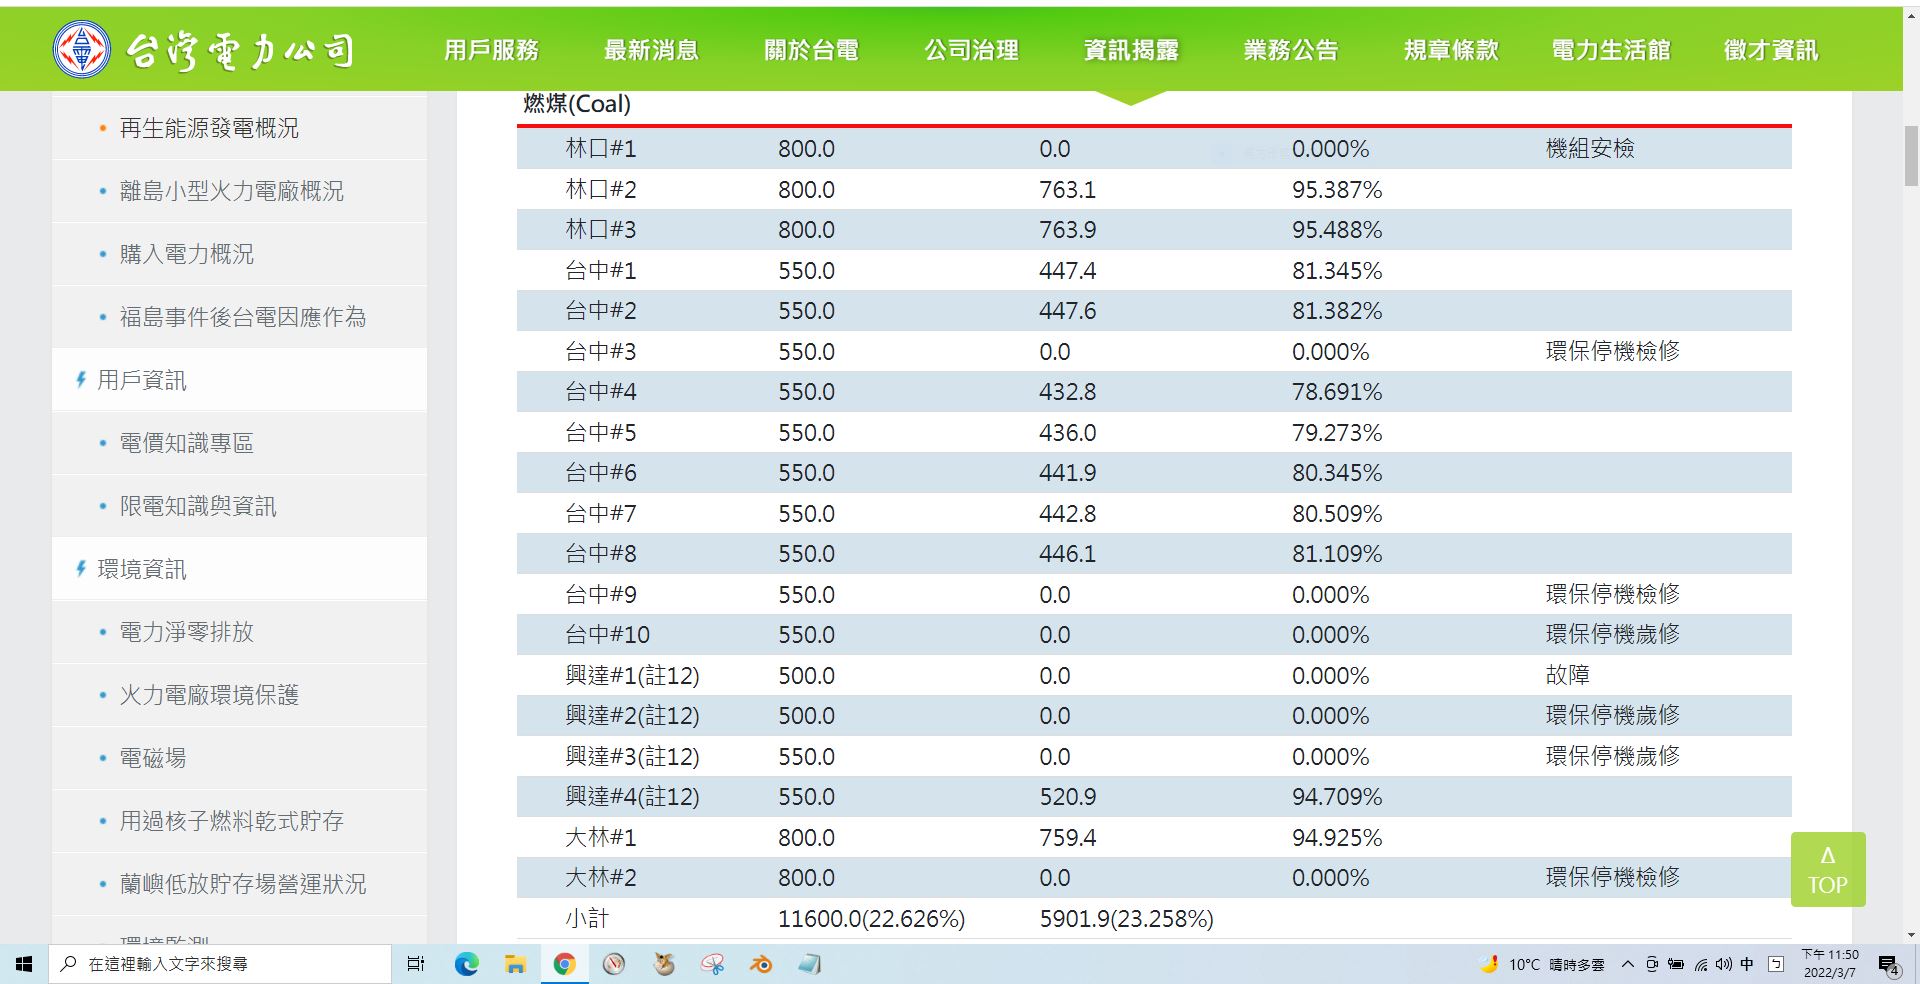Switch to Google Chrome on the taskbar
The height and width of the screenshot is (984, 1920).
565,964
